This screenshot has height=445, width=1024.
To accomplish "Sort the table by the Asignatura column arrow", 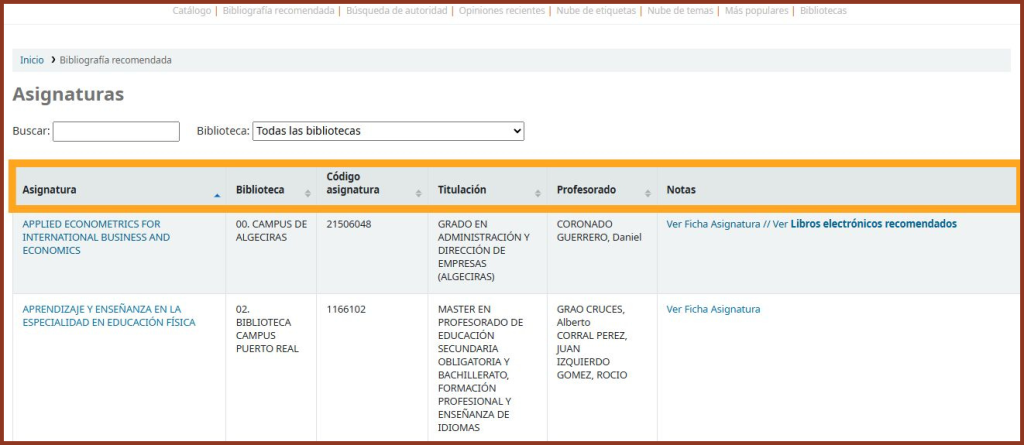I will coord(217,194).
